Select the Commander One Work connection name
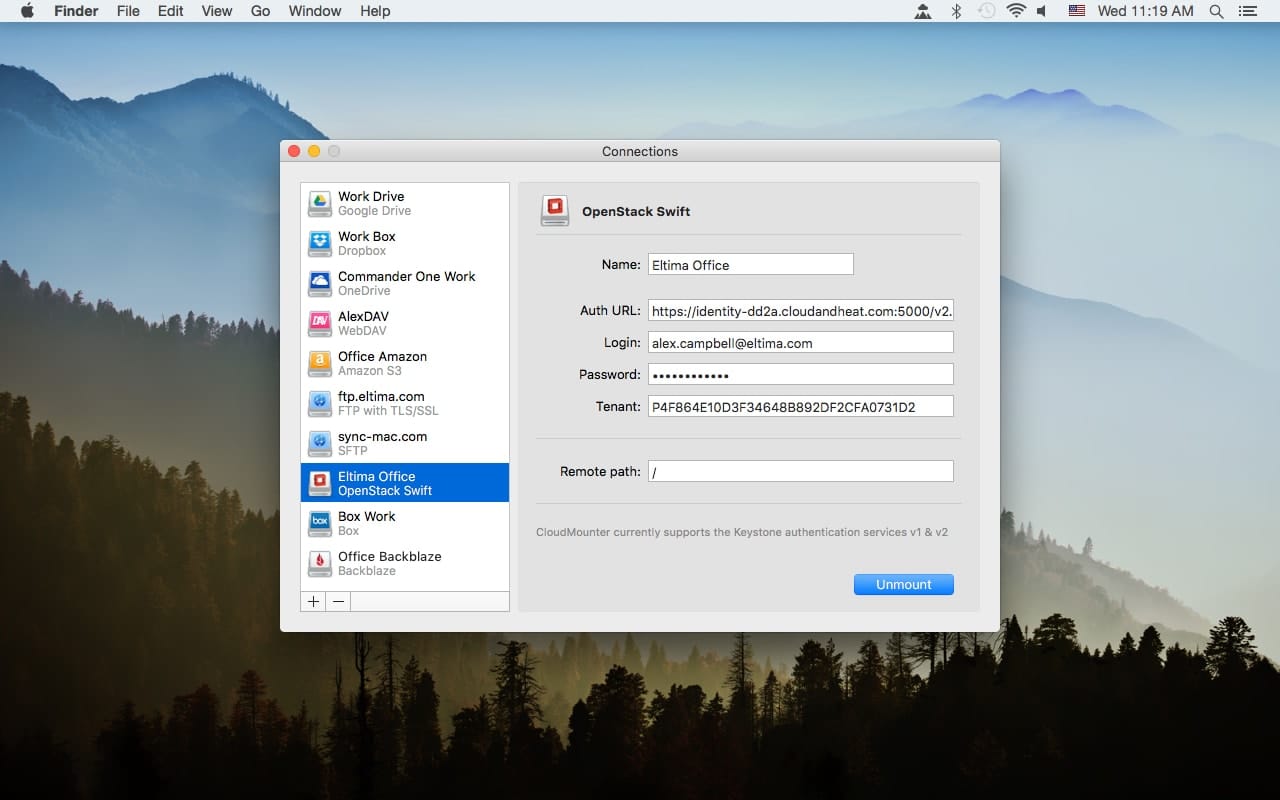This screenshot has width=1280, height=800. 407,277
